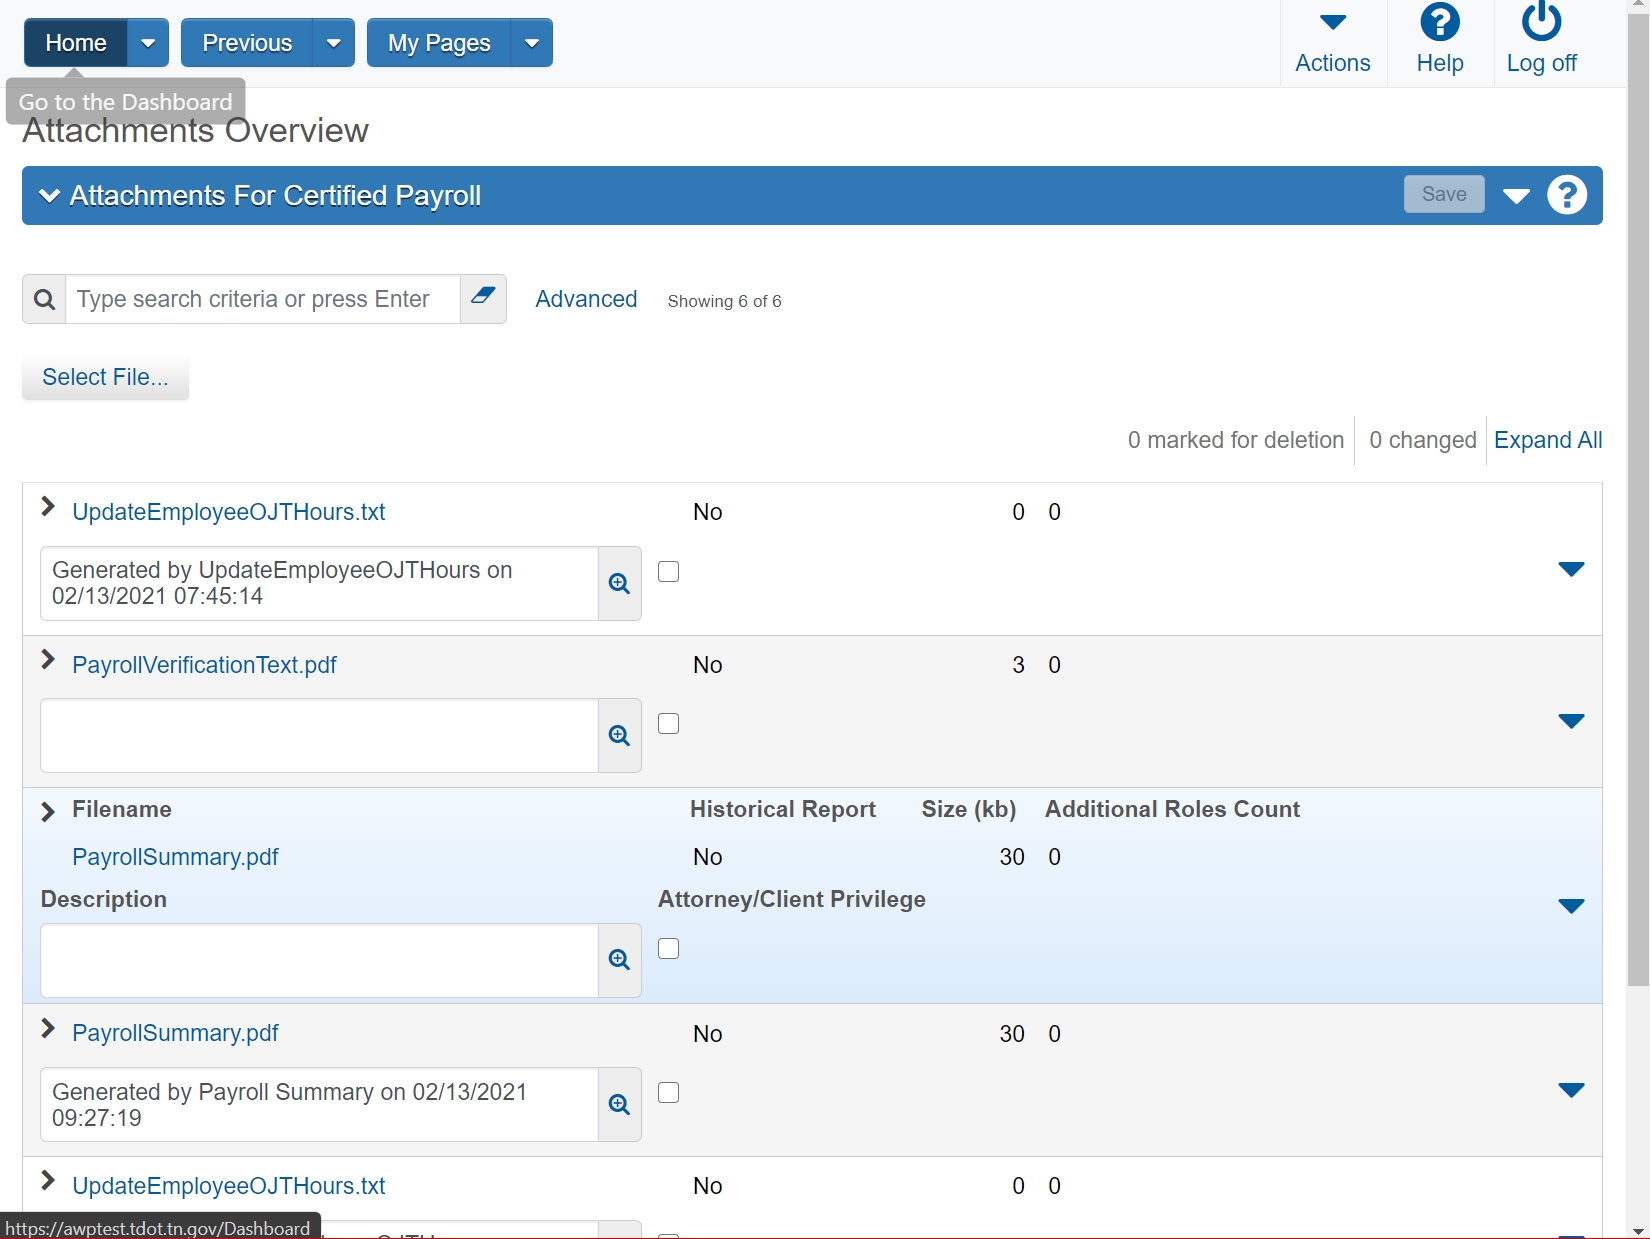Expand last UpdateEmployeeOJTHours.txt row chevron
Image resolution: width=1650 pixels, height=1239 pixels.
point(47,1181)
